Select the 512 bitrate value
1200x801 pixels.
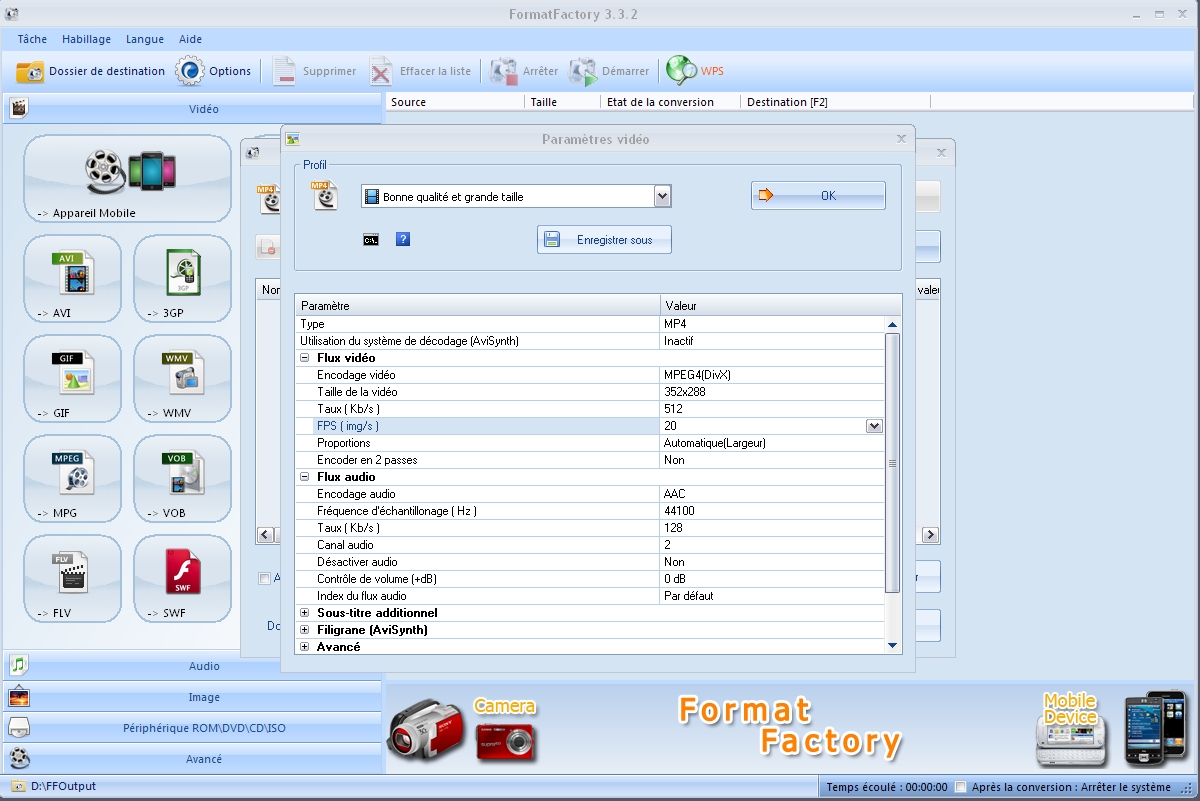[x=673, y=409]
